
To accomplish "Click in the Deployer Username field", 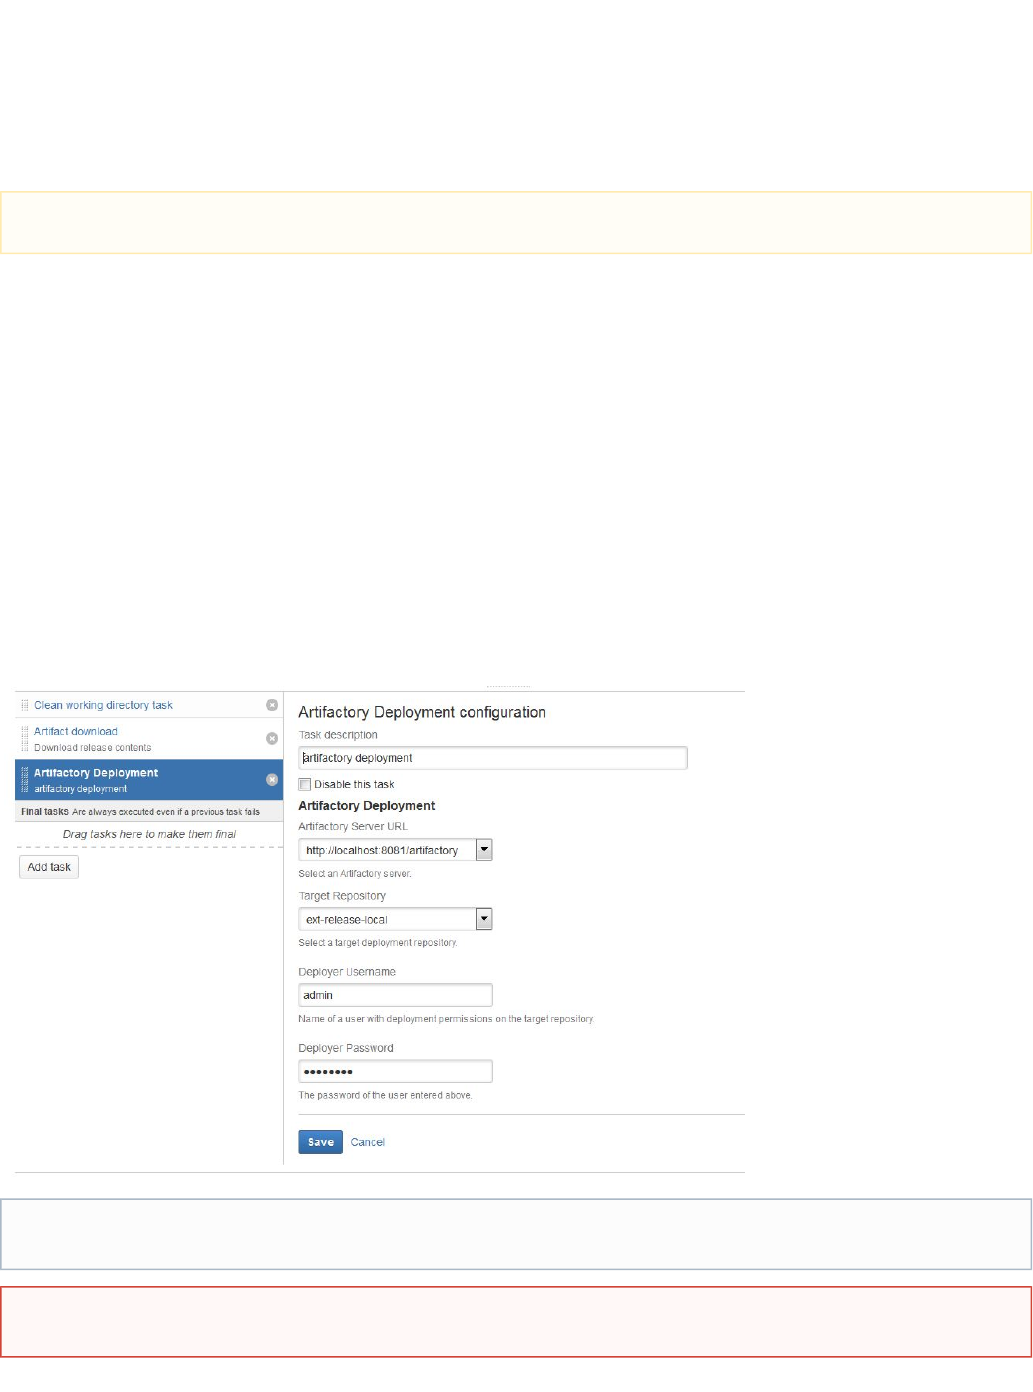I will pyautogui.click(x=395, y=995).
